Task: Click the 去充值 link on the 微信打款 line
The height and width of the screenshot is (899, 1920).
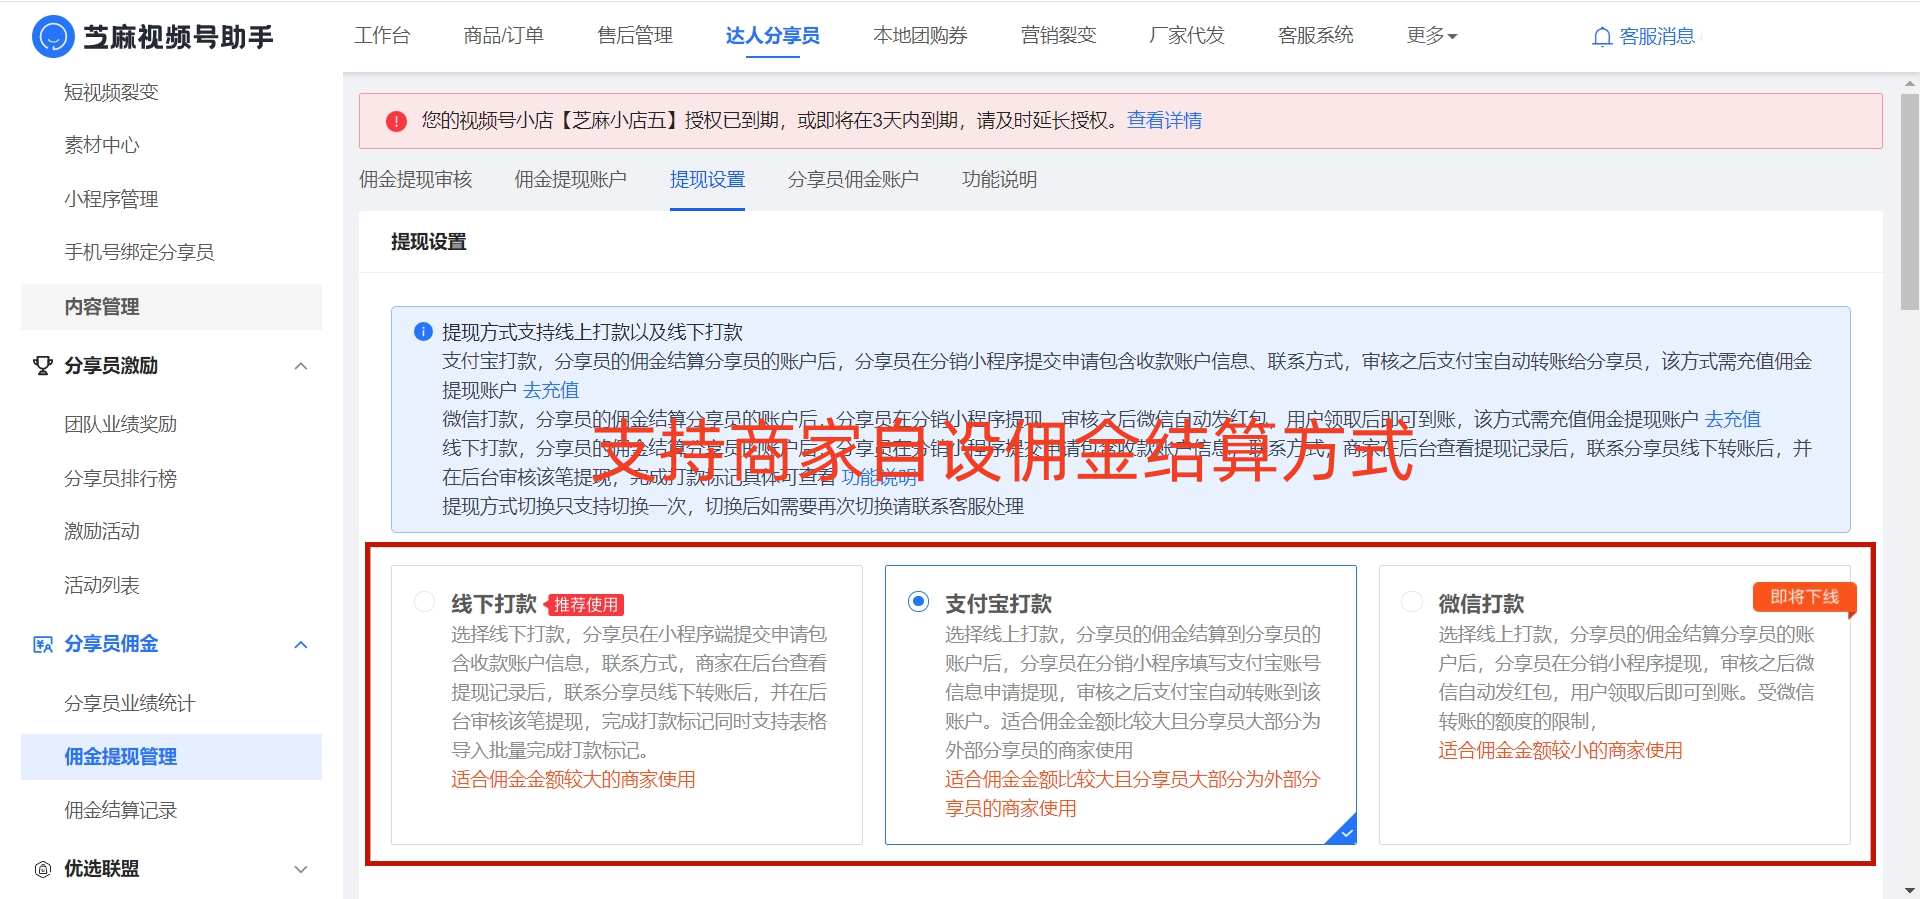Action: point(1733,419)
